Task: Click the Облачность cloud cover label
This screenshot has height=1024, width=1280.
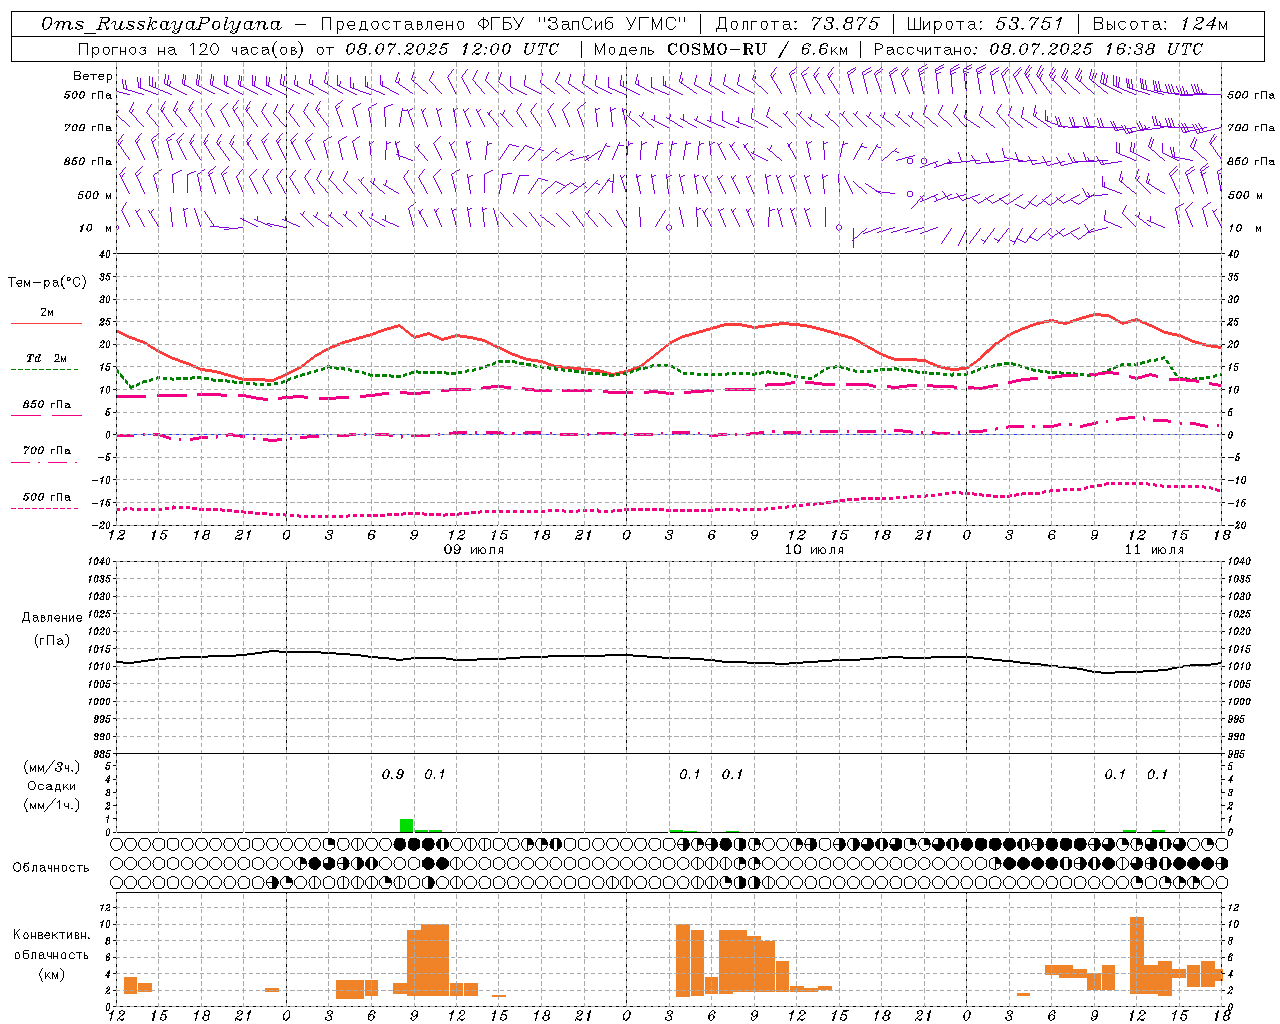Action: click(x=51, y=867)
